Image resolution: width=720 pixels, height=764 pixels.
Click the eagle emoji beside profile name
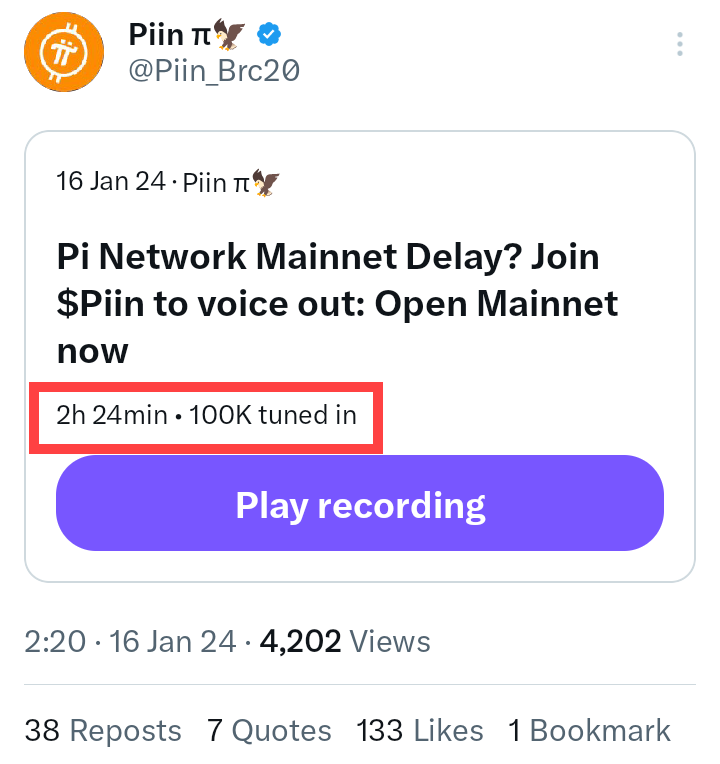click(x=230, y=35)
